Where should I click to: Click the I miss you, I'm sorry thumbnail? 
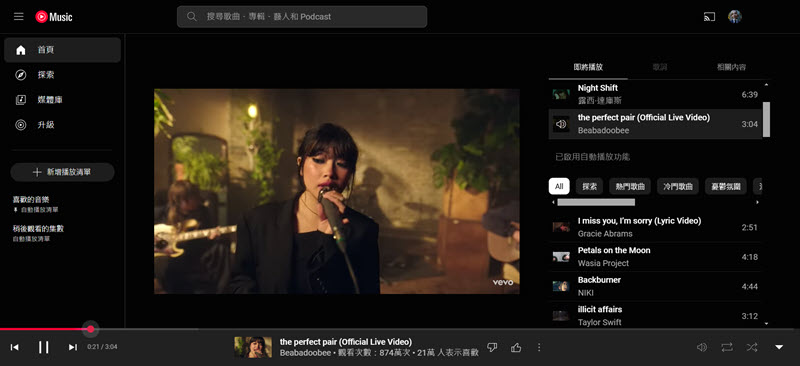pyautogui.click(x=561, y=227)
